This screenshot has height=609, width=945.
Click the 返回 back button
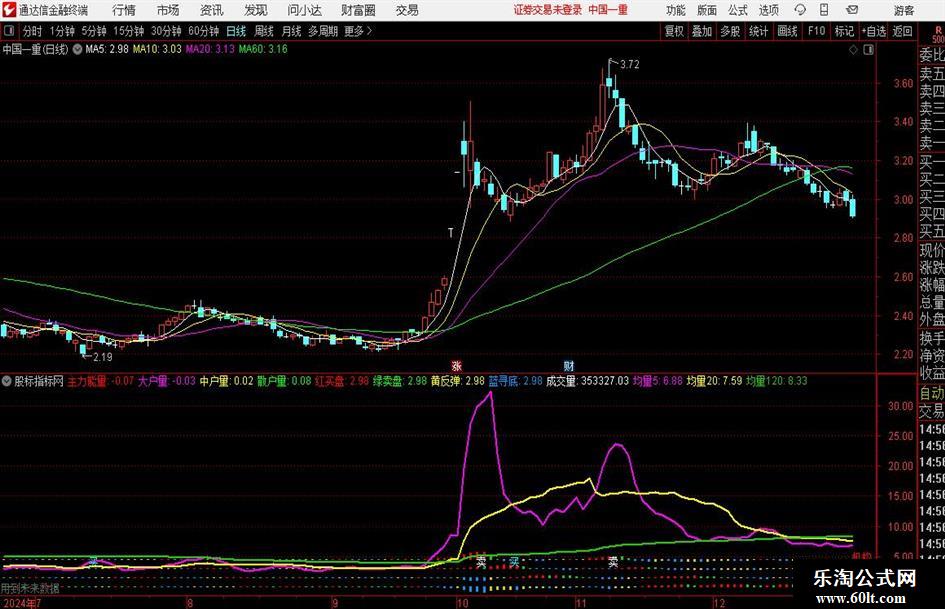click(x=902, y=31)
